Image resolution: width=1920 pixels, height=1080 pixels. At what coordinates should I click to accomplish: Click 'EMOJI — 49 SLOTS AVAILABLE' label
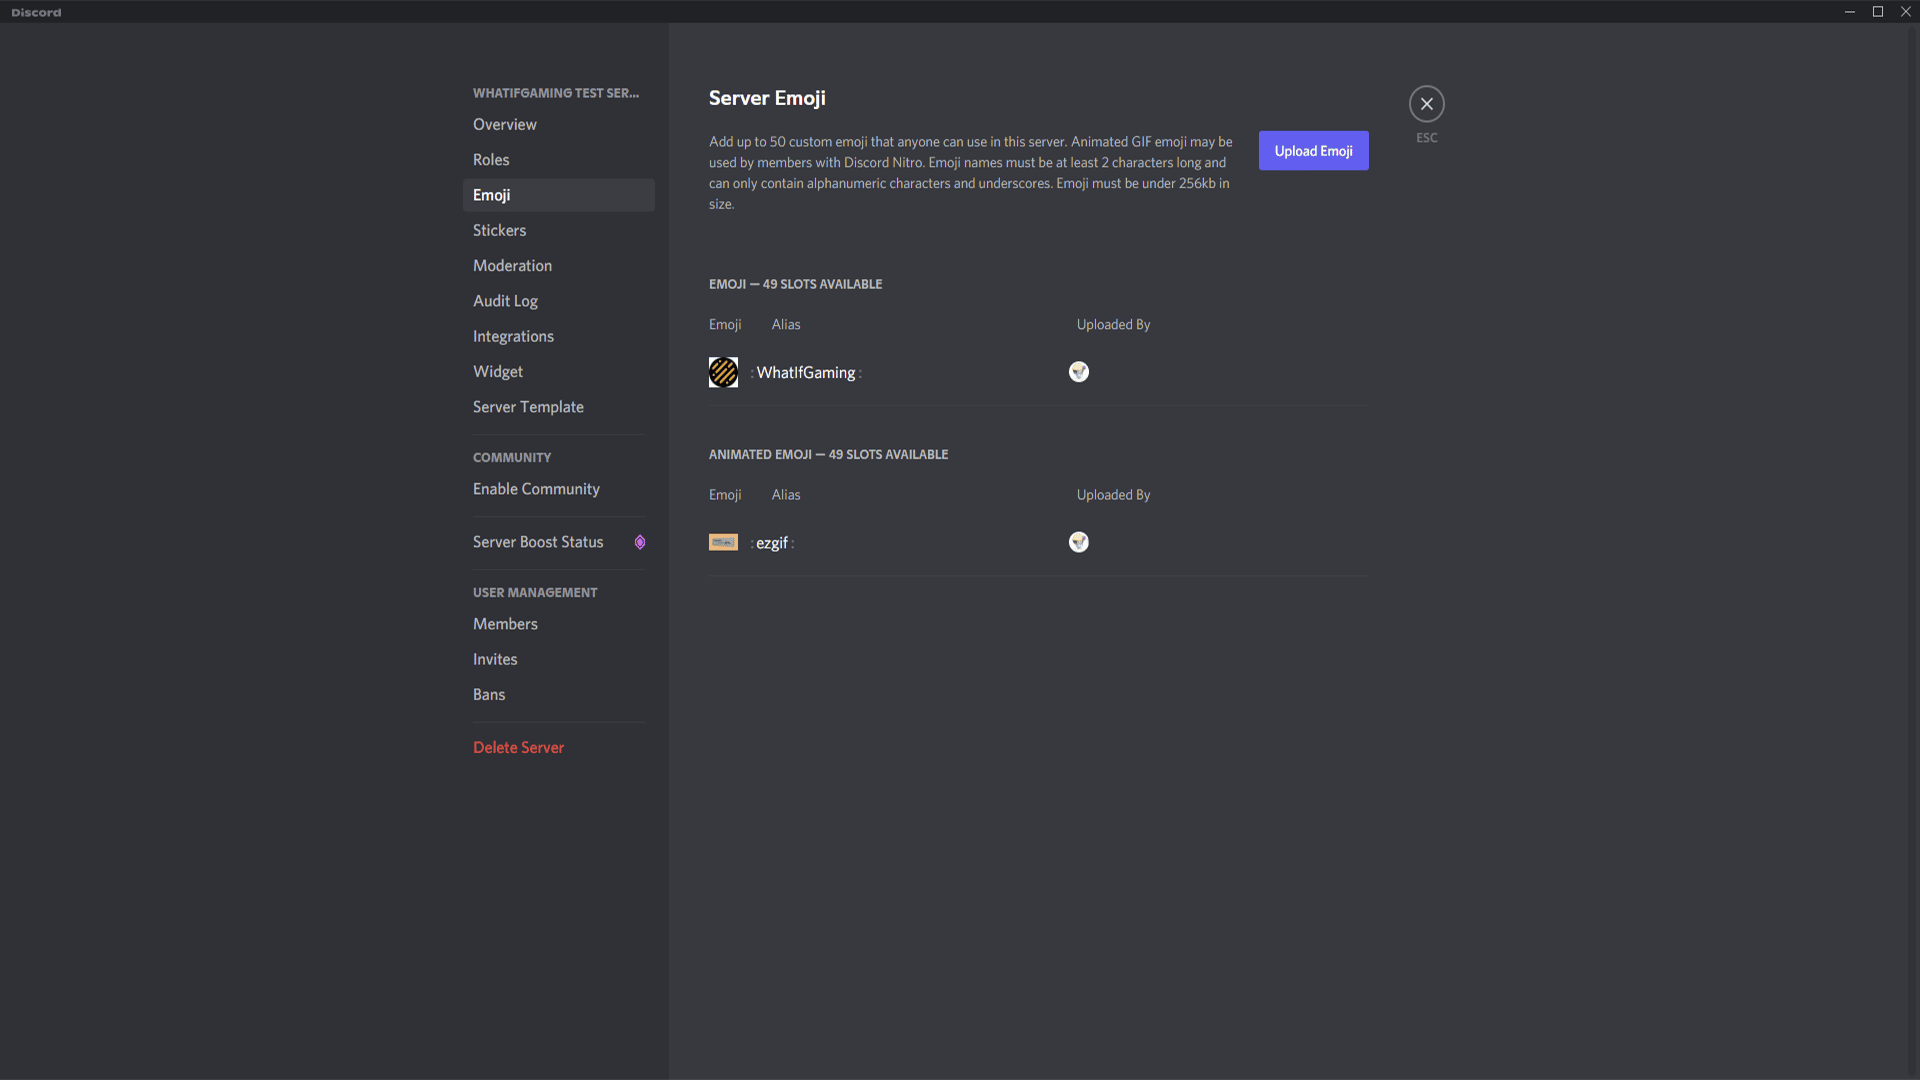[x=795, y=284]
